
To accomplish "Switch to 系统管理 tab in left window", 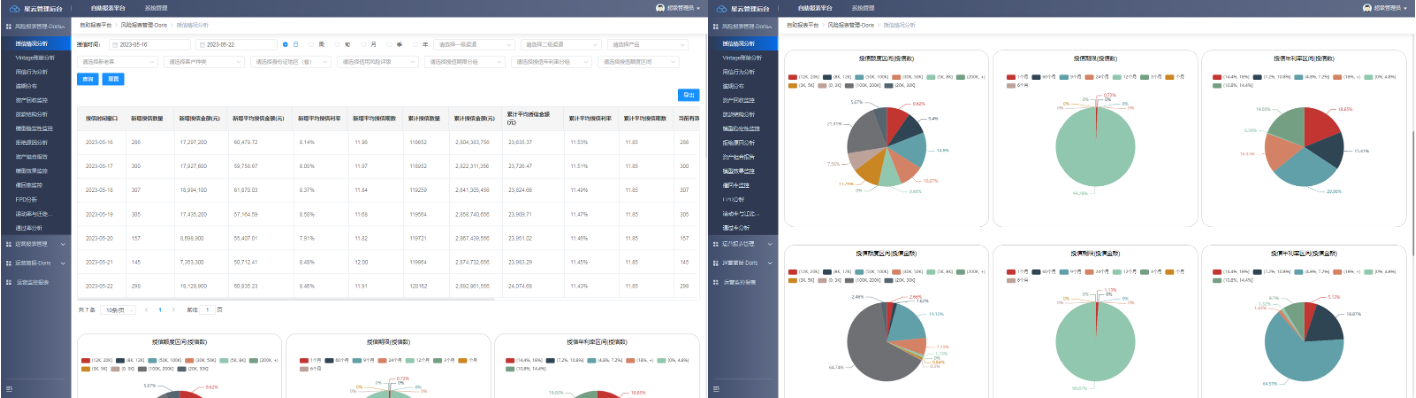I will [x=155, y=7].
